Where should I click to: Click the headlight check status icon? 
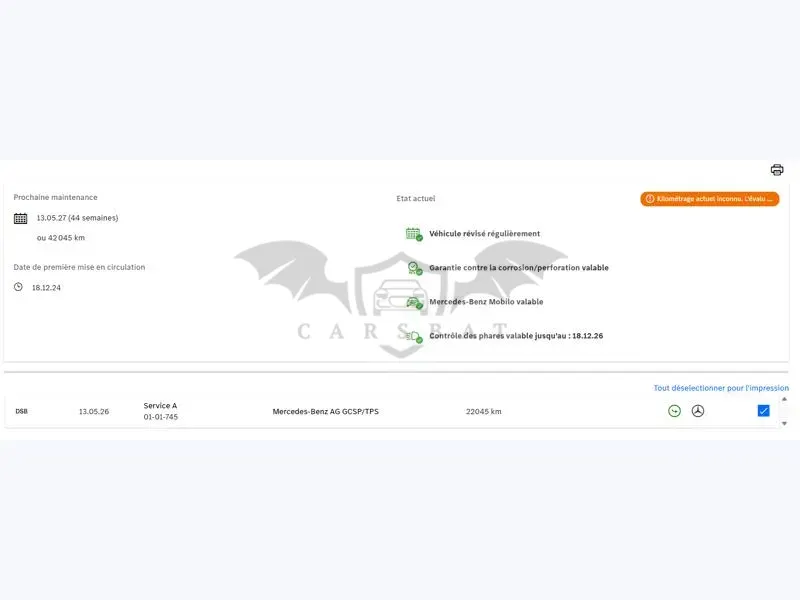pyautogui.click(x=414, y=337)
